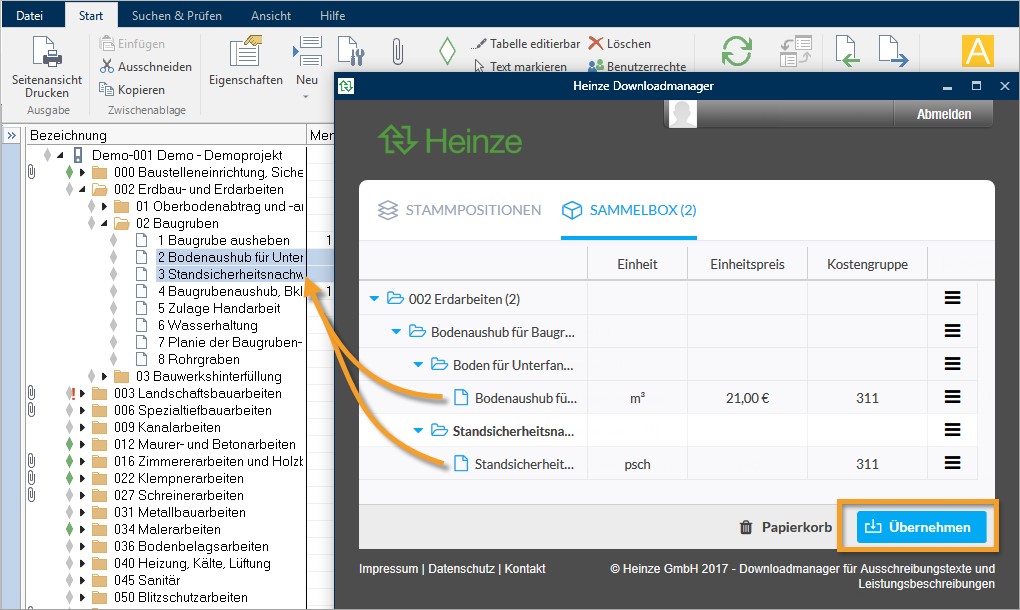The width and height of the screenshot is (1020, 610).
Task: Switch to the SAMMELBOX (2) tab
Action: click(x=629, y=210)
